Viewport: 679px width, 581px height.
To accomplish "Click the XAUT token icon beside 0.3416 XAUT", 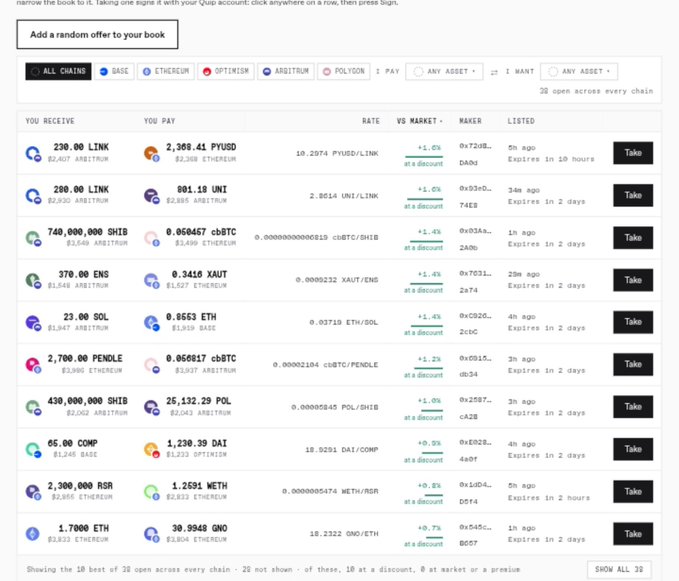I will [x=152, y=281].
